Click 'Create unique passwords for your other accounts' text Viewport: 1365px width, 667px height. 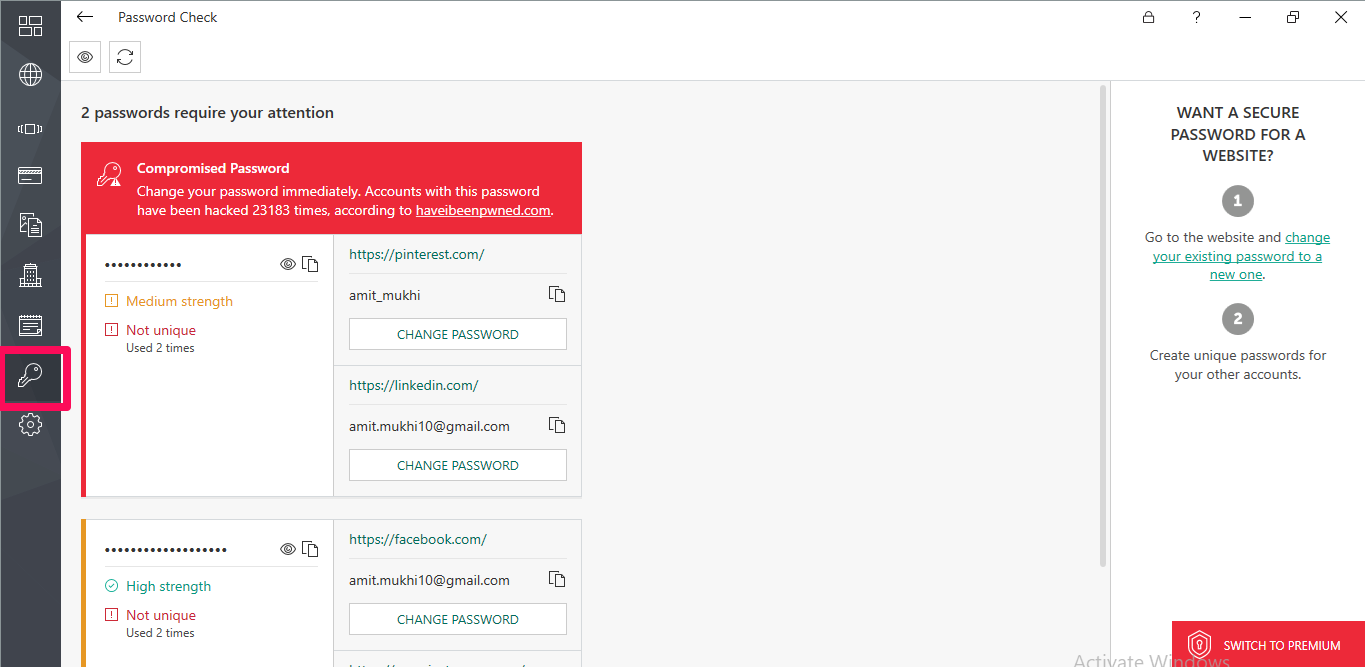(1238, 365)
